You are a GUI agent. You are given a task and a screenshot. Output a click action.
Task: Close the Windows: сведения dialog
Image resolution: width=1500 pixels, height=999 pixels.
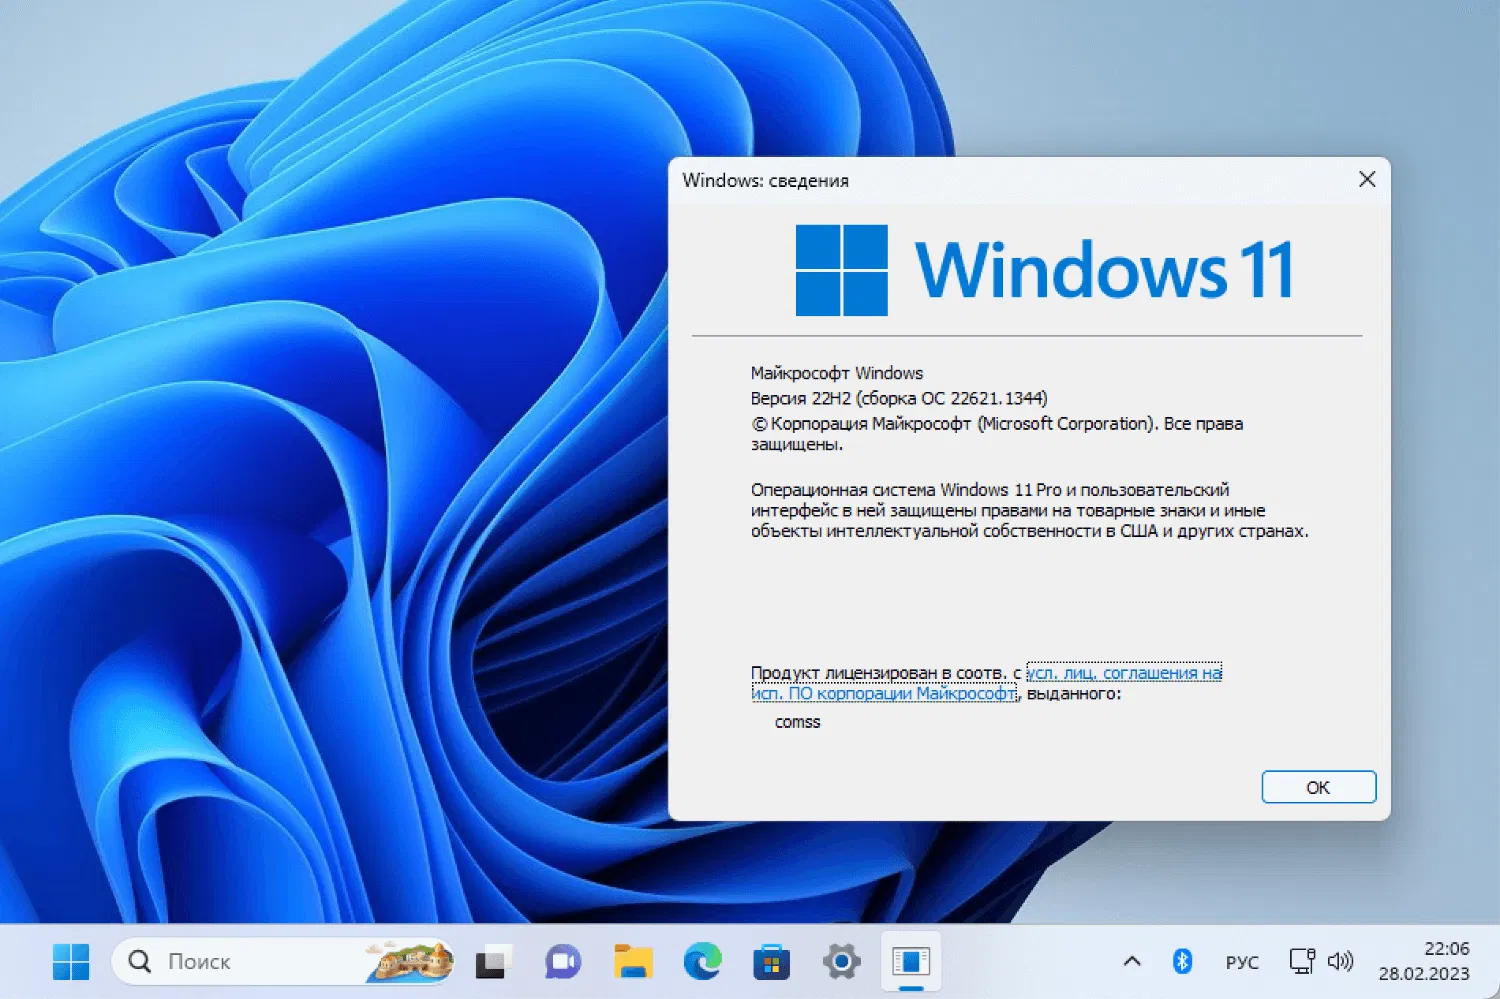[x=1367, y=179]
